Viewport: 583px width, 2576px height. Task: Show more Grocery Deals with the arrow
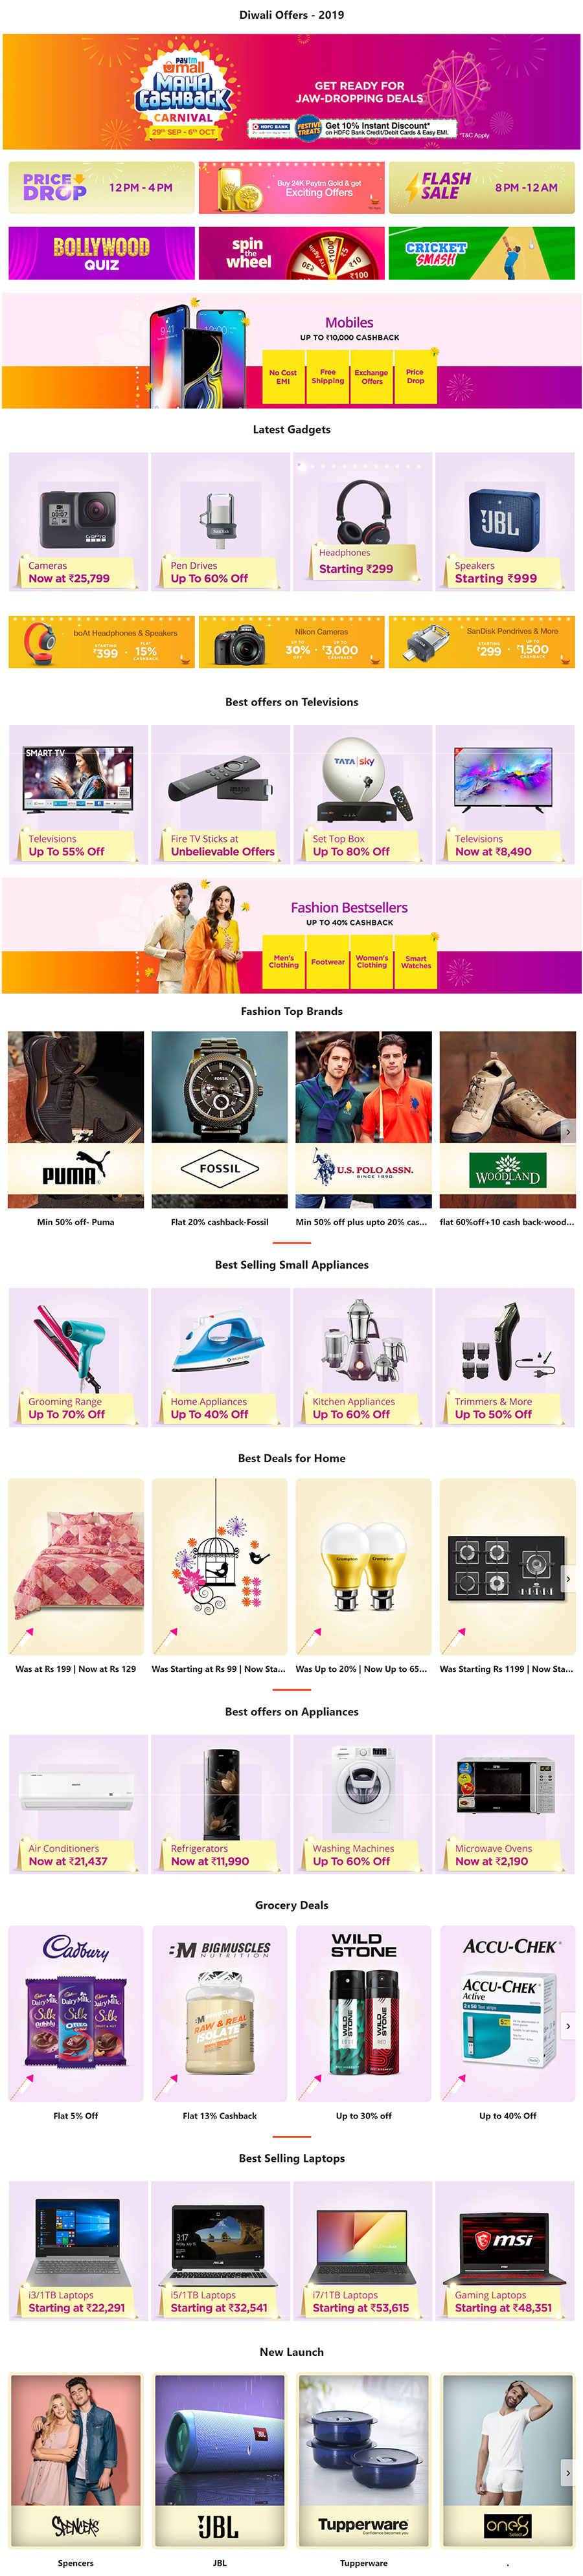tap(567, 2026)
